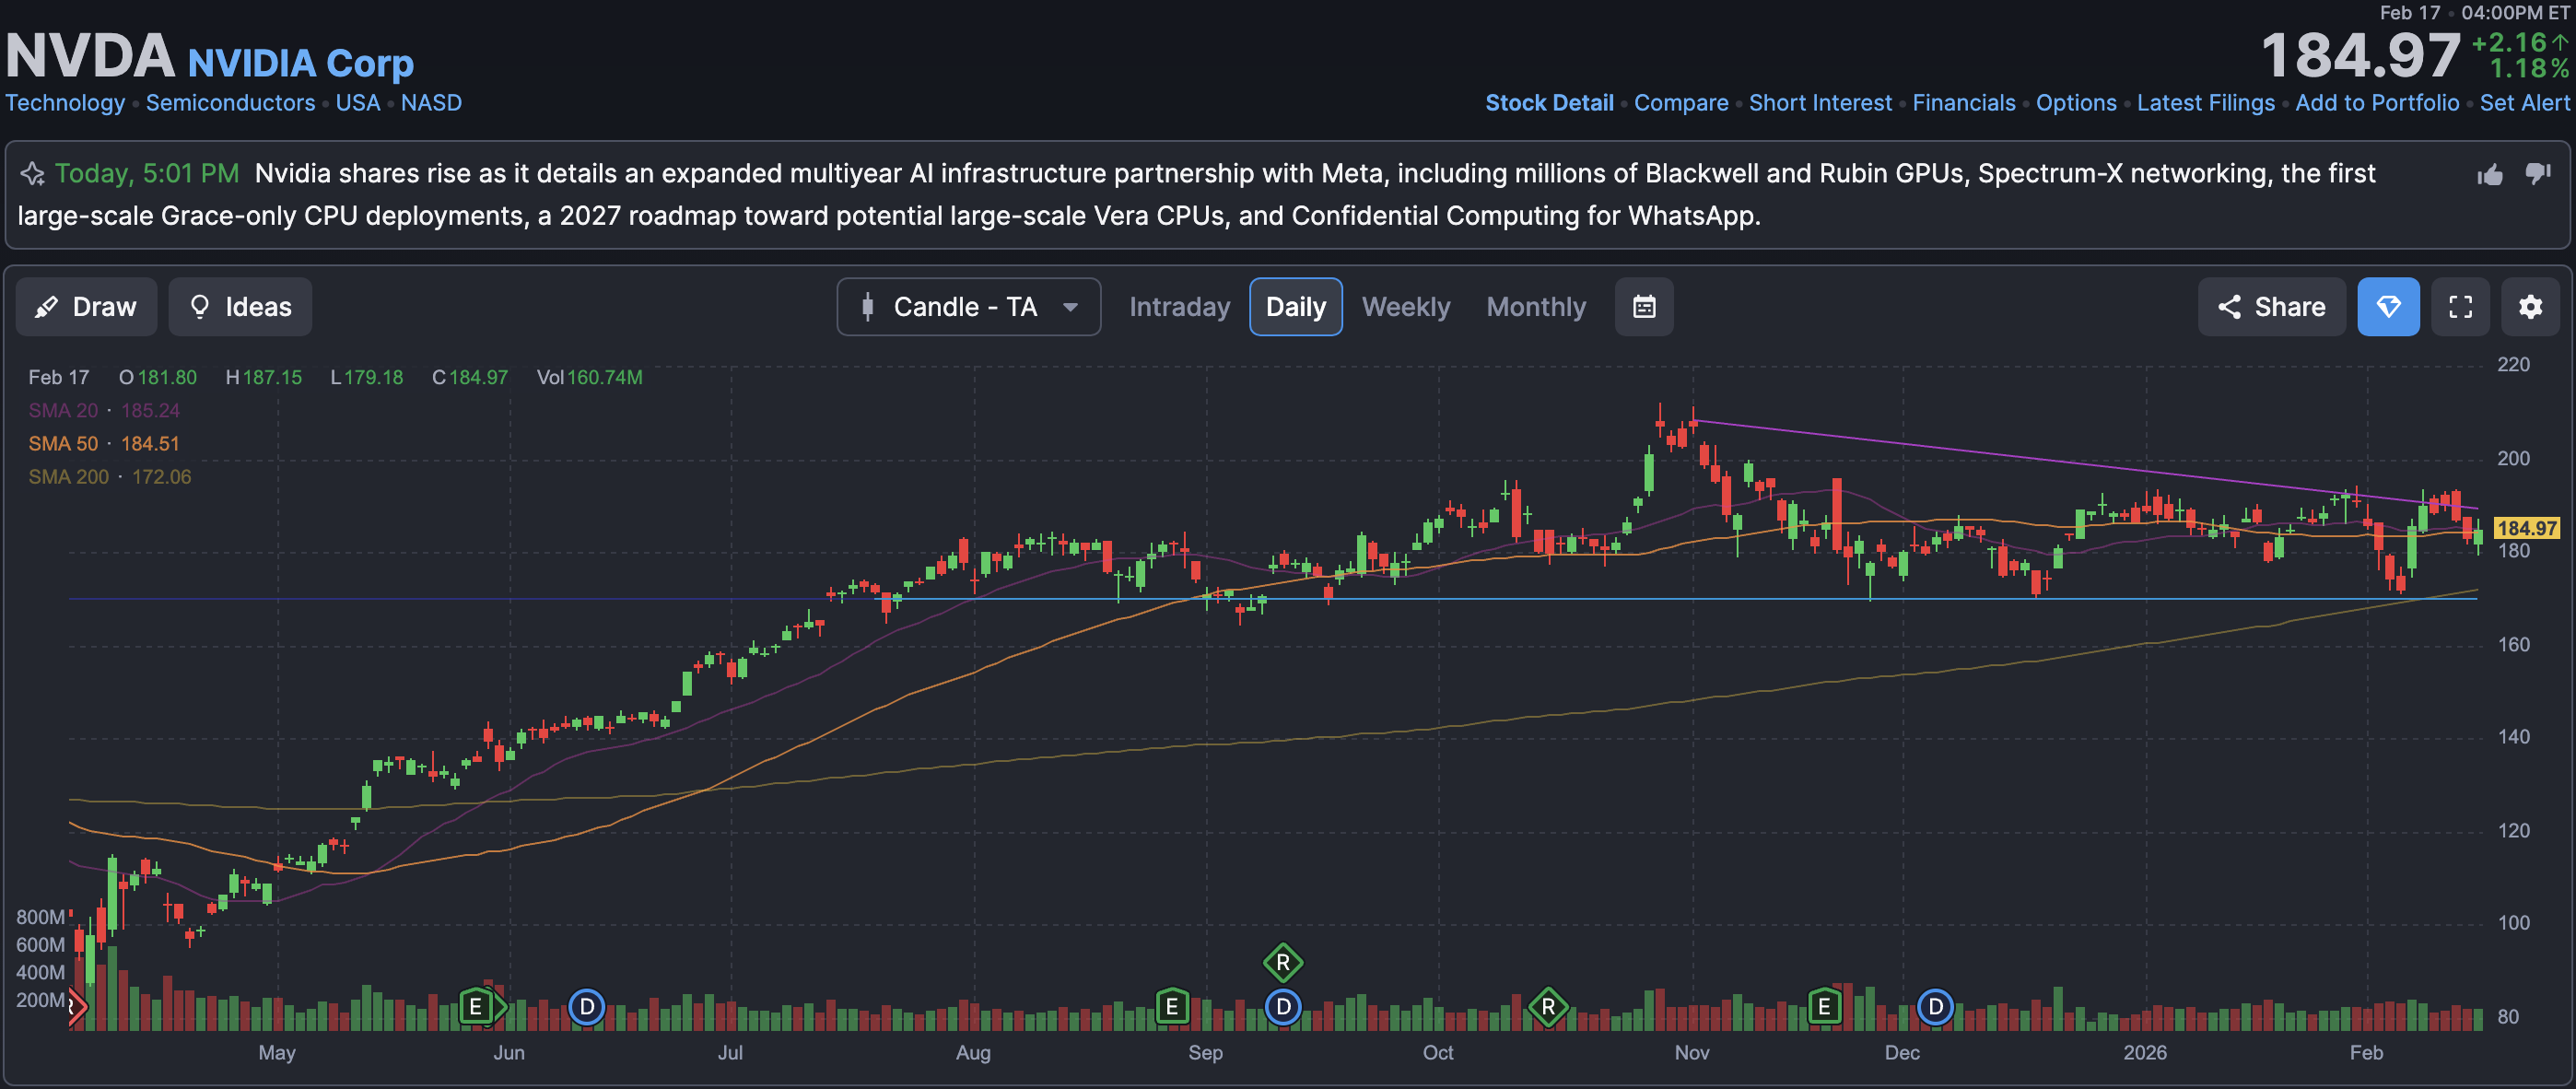Click the blue diamond premium icon
The width and height of the screenshot is (2576, 1089).
coord(2388,307)
